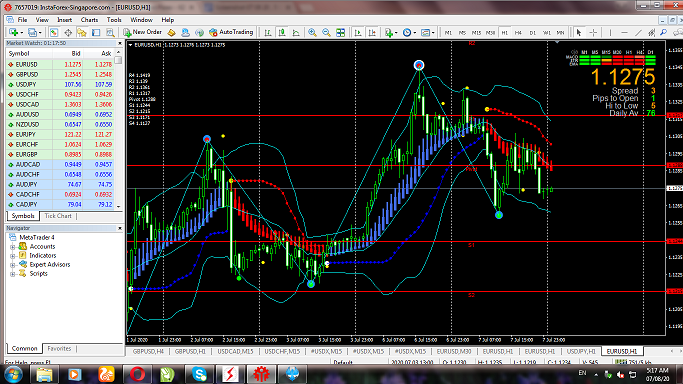The width and height of the screenshot is (683, 384).
Task: Select USDJPY row in Market Watch
Action: tap(60, 84)
